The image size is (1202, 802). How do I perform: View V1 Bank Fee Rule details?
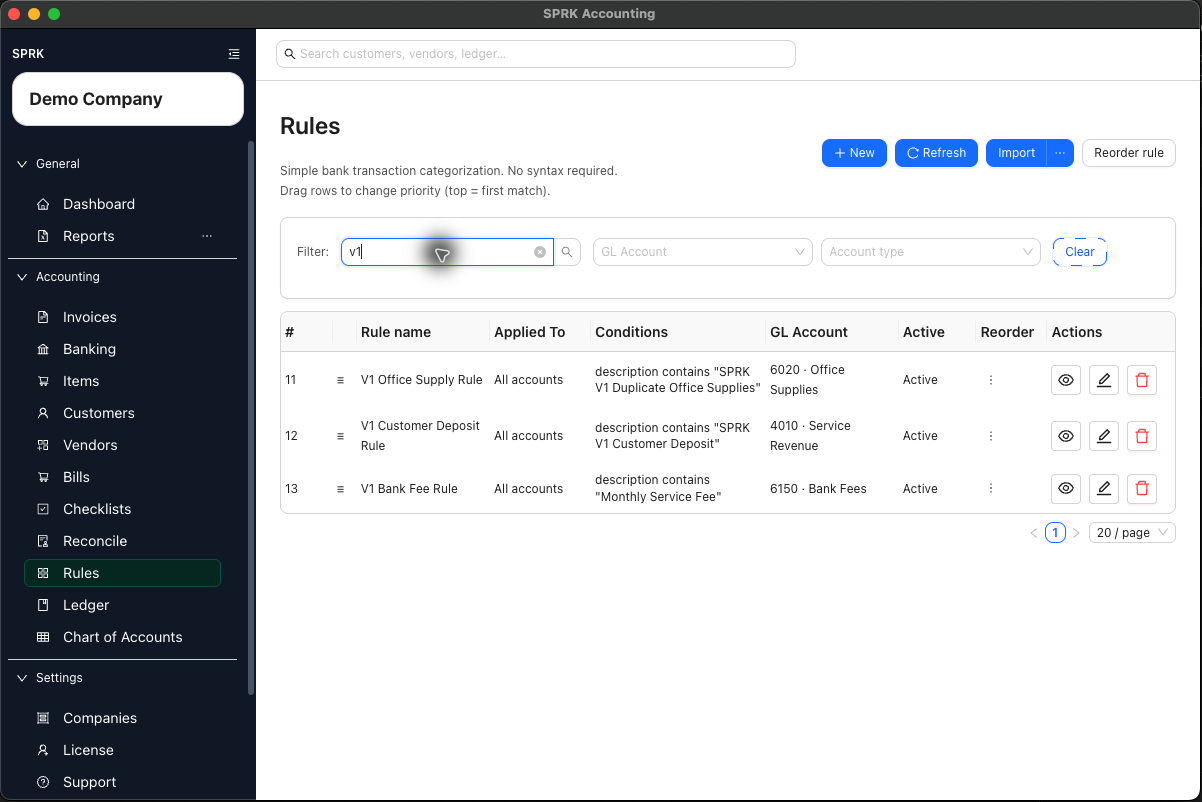click(x=1066, y=488)
